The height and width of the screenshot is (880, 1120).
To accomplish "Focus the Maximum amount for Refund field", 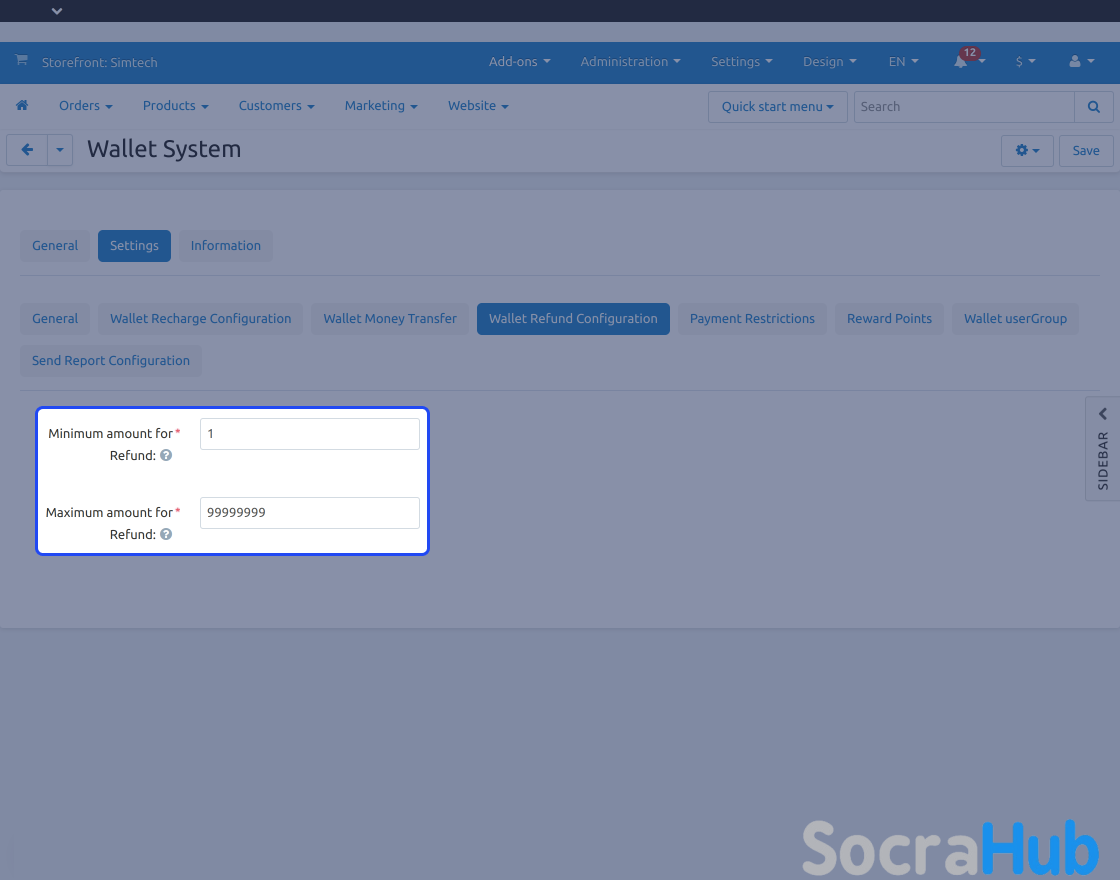I will click(310, 513).
